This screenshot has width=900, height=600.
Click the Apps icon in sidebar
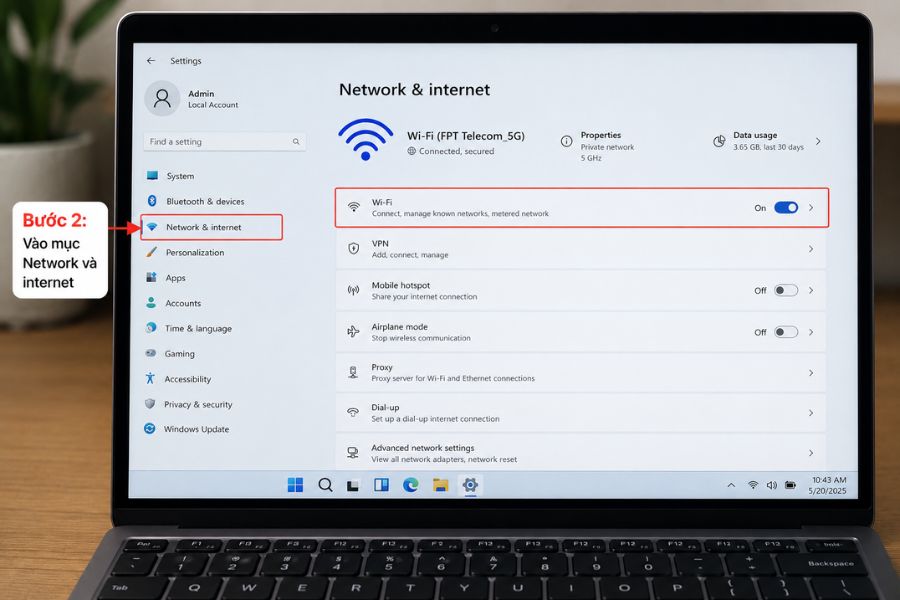[151, 277]
